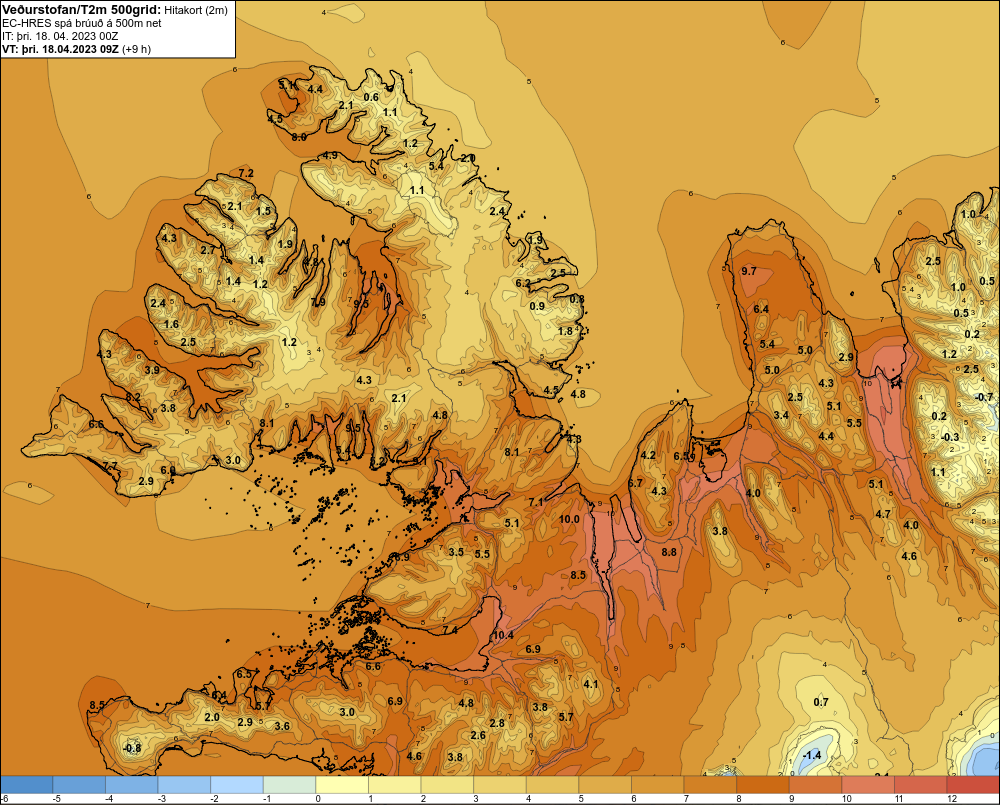Click the 7.4 temperature value
This screenshot has height=805, width=1000.
click(450, 630)
